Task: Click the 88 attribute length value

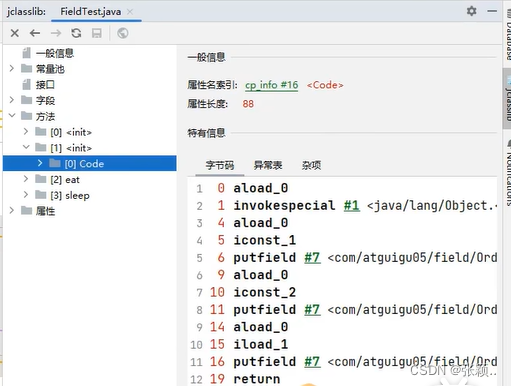Action: (248, 104)
